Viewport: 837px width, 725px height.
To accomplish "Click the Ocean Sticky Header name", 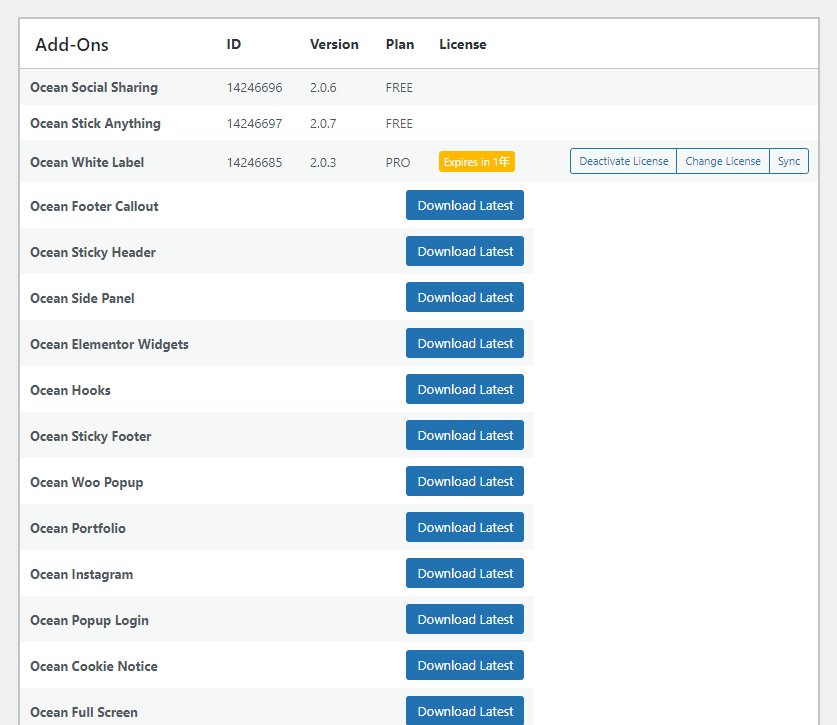I will click(93, 252).
